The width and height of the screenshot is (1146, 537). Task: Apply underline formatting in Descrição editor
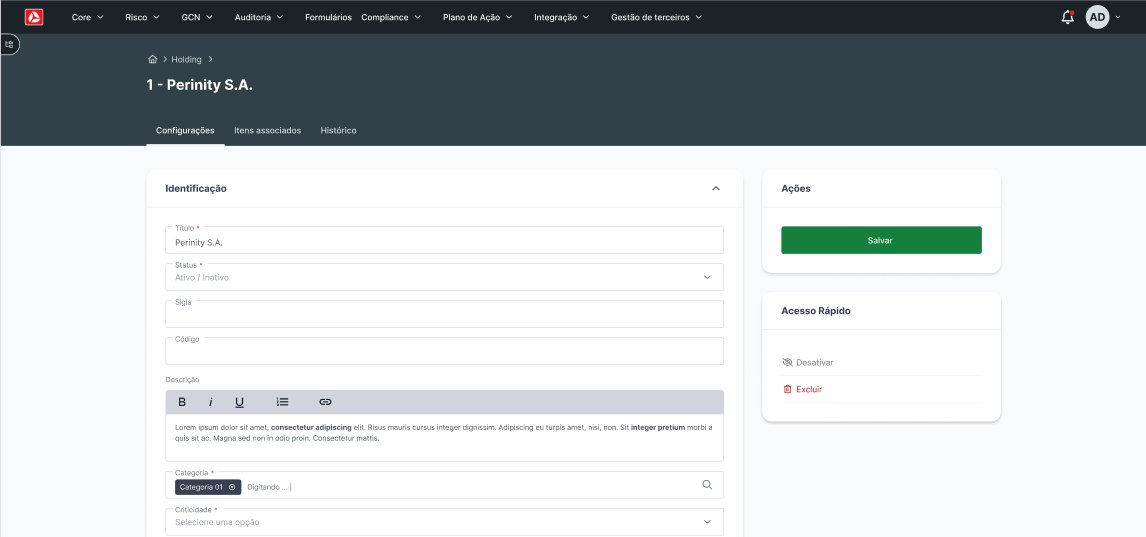click(239, 402)
